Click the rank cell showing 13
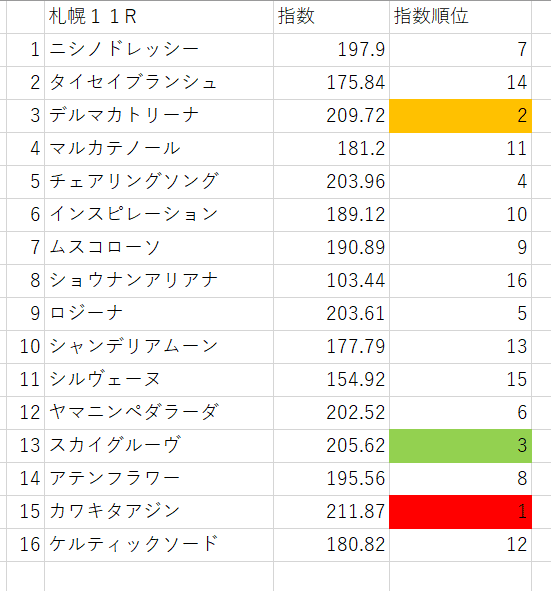Screen dimensions: 551x591 460,347
